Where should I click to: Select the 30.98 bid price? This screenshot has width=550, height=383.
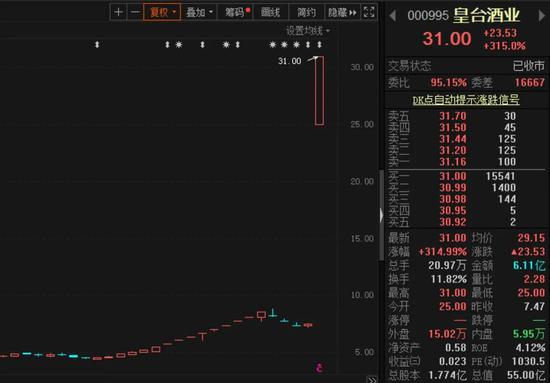coord(453,199)
